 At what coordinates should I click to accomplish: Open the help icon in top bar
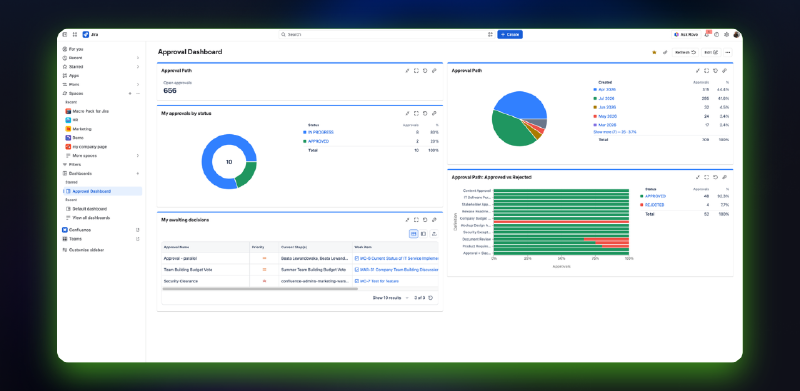[716, 35]
